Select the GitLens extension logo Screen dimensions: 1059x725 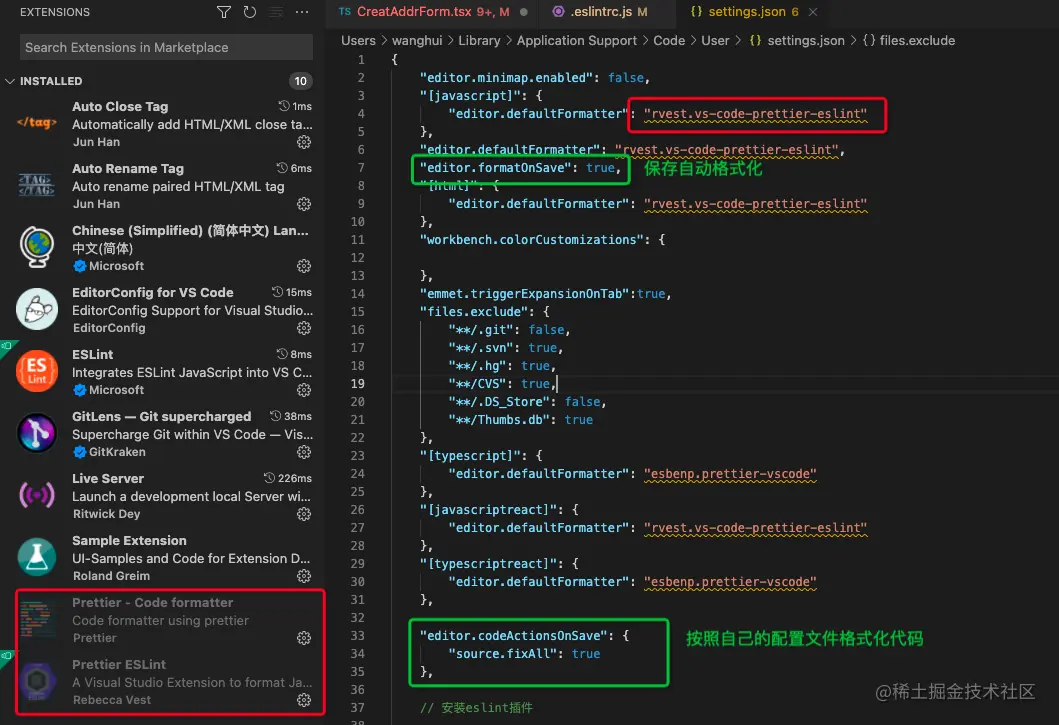[36, 433]
